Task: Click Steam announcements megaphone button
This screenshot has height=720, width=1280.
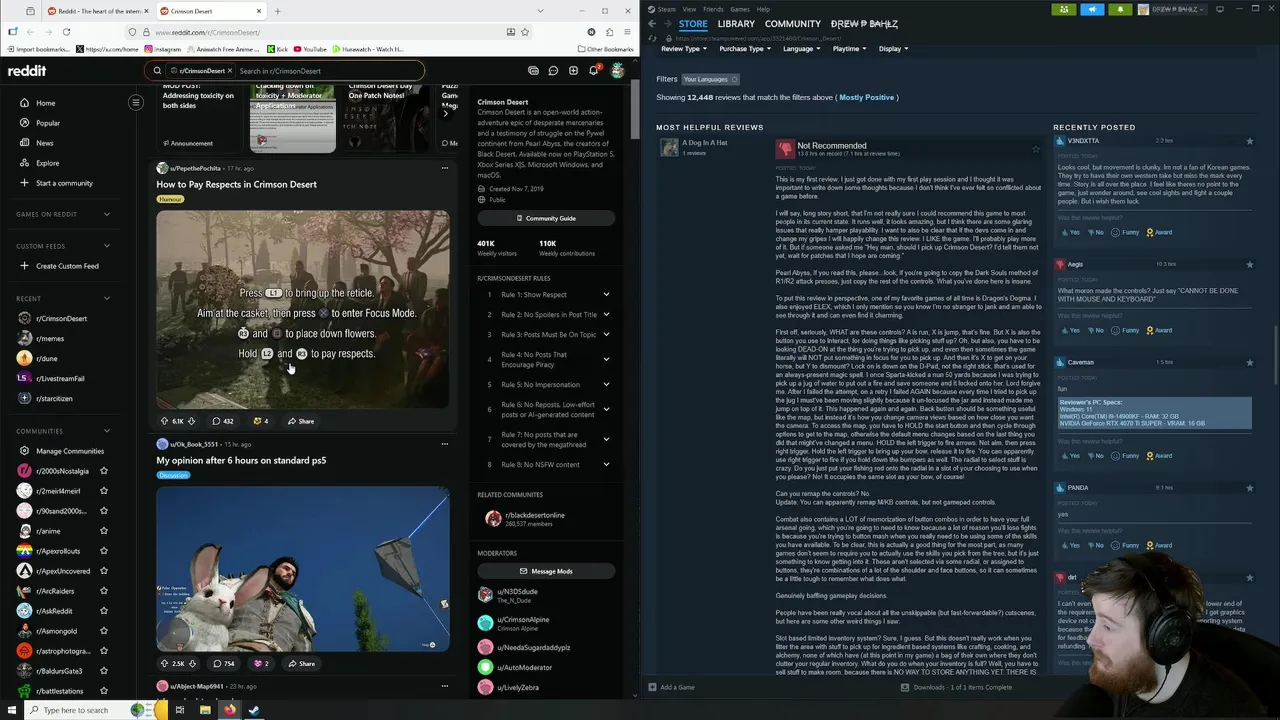Action: point(1092,9)
